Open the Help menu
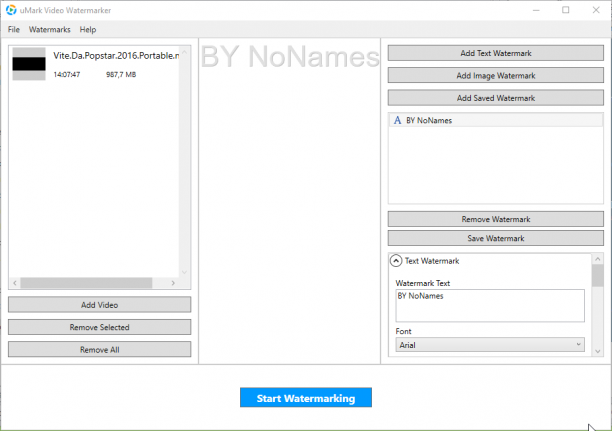This screenshot has width=612, height=431. [88, 30]
